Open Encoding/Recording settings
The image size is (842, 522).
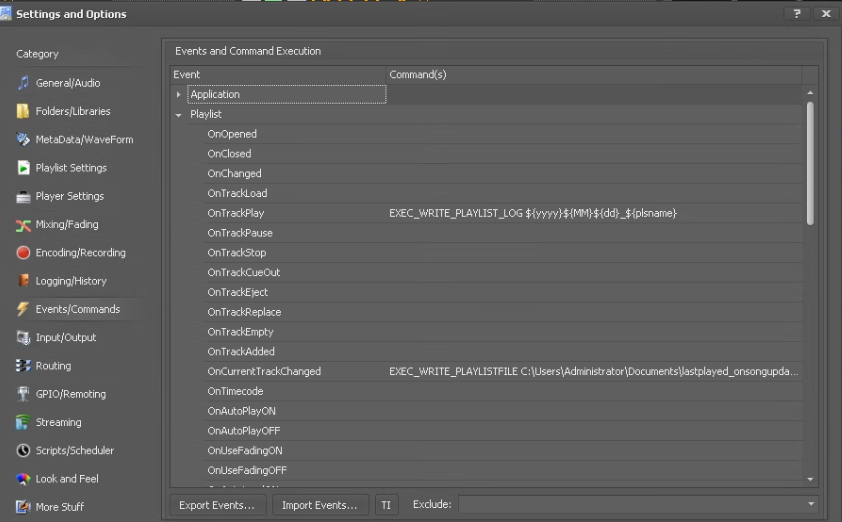pos(81,253)
